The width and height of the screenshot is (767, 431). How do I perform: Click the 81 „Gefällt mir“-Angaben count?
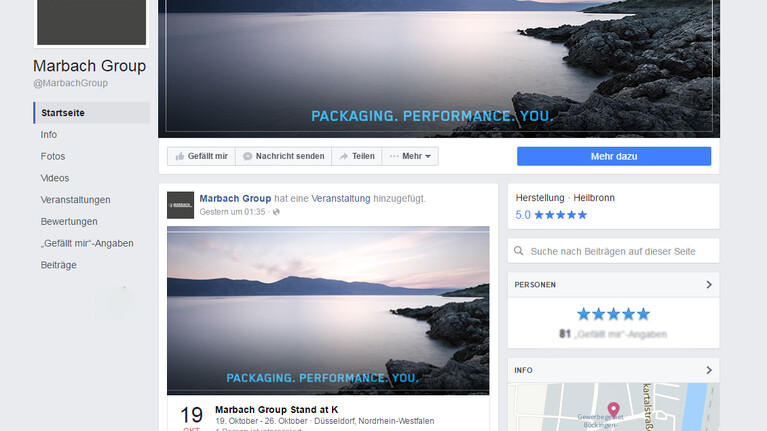pos(613,334)
